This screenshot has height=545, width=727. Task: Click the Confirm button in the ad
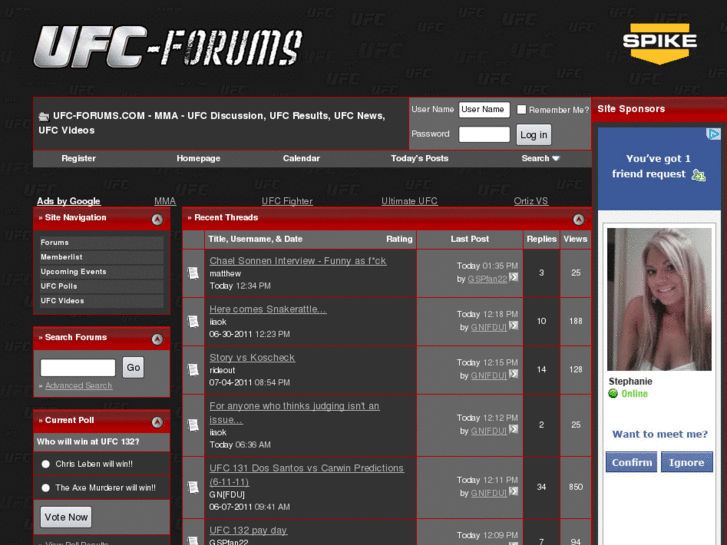[631, 462]
